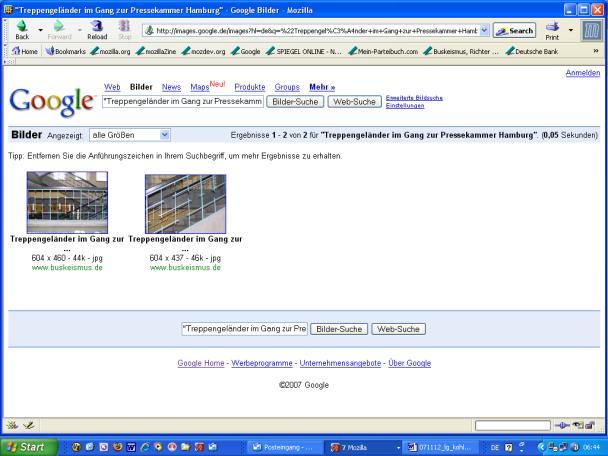Click the Anmelden sign-in link
Viewport: 608px width, 456px height.
pyautogui.click(x=582, y=73)
